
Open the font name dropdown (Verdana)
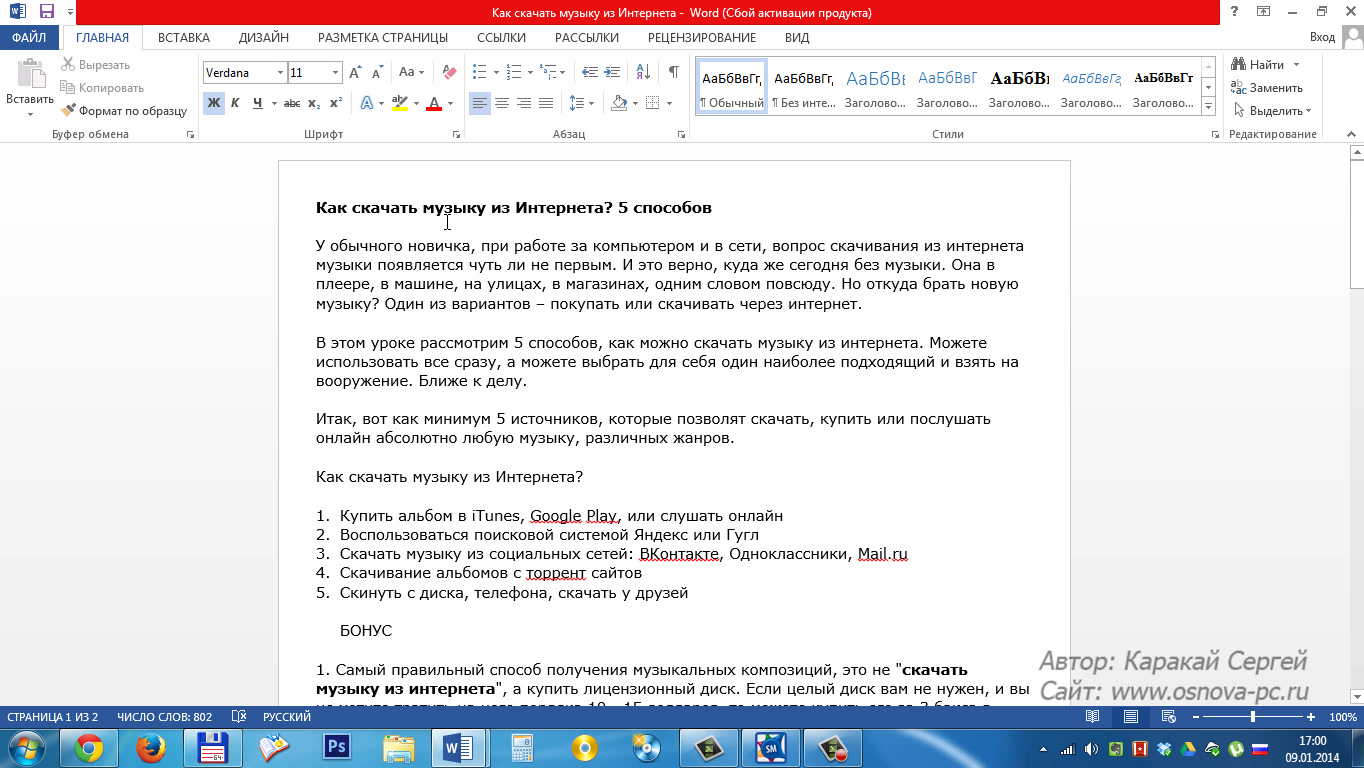click(279, 73)
